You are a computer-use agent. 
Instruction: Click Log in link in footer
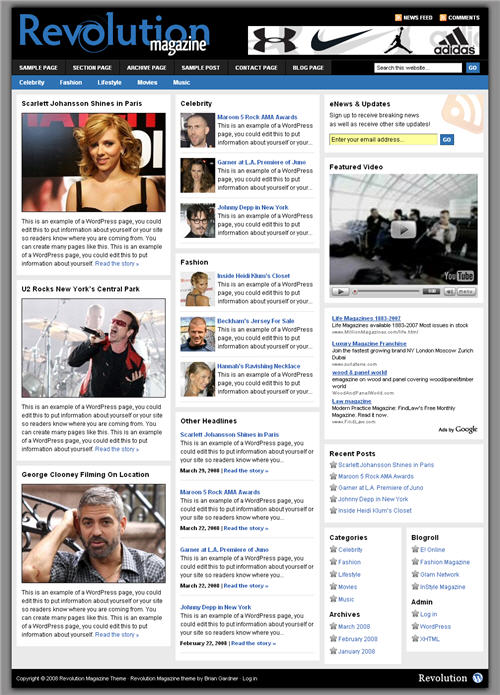point(250,679)
